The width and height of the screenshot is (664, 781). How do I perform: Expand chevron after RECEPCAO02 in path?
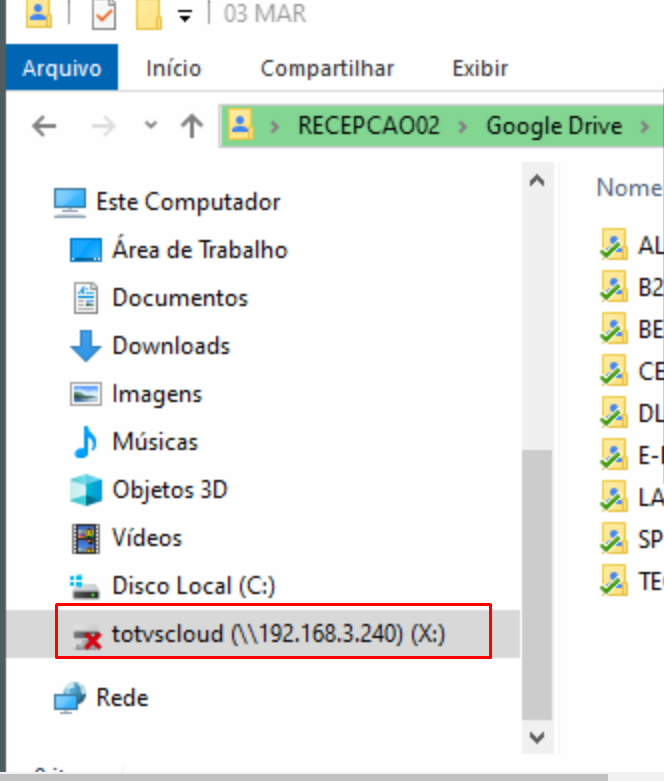(x=463, y=127)
